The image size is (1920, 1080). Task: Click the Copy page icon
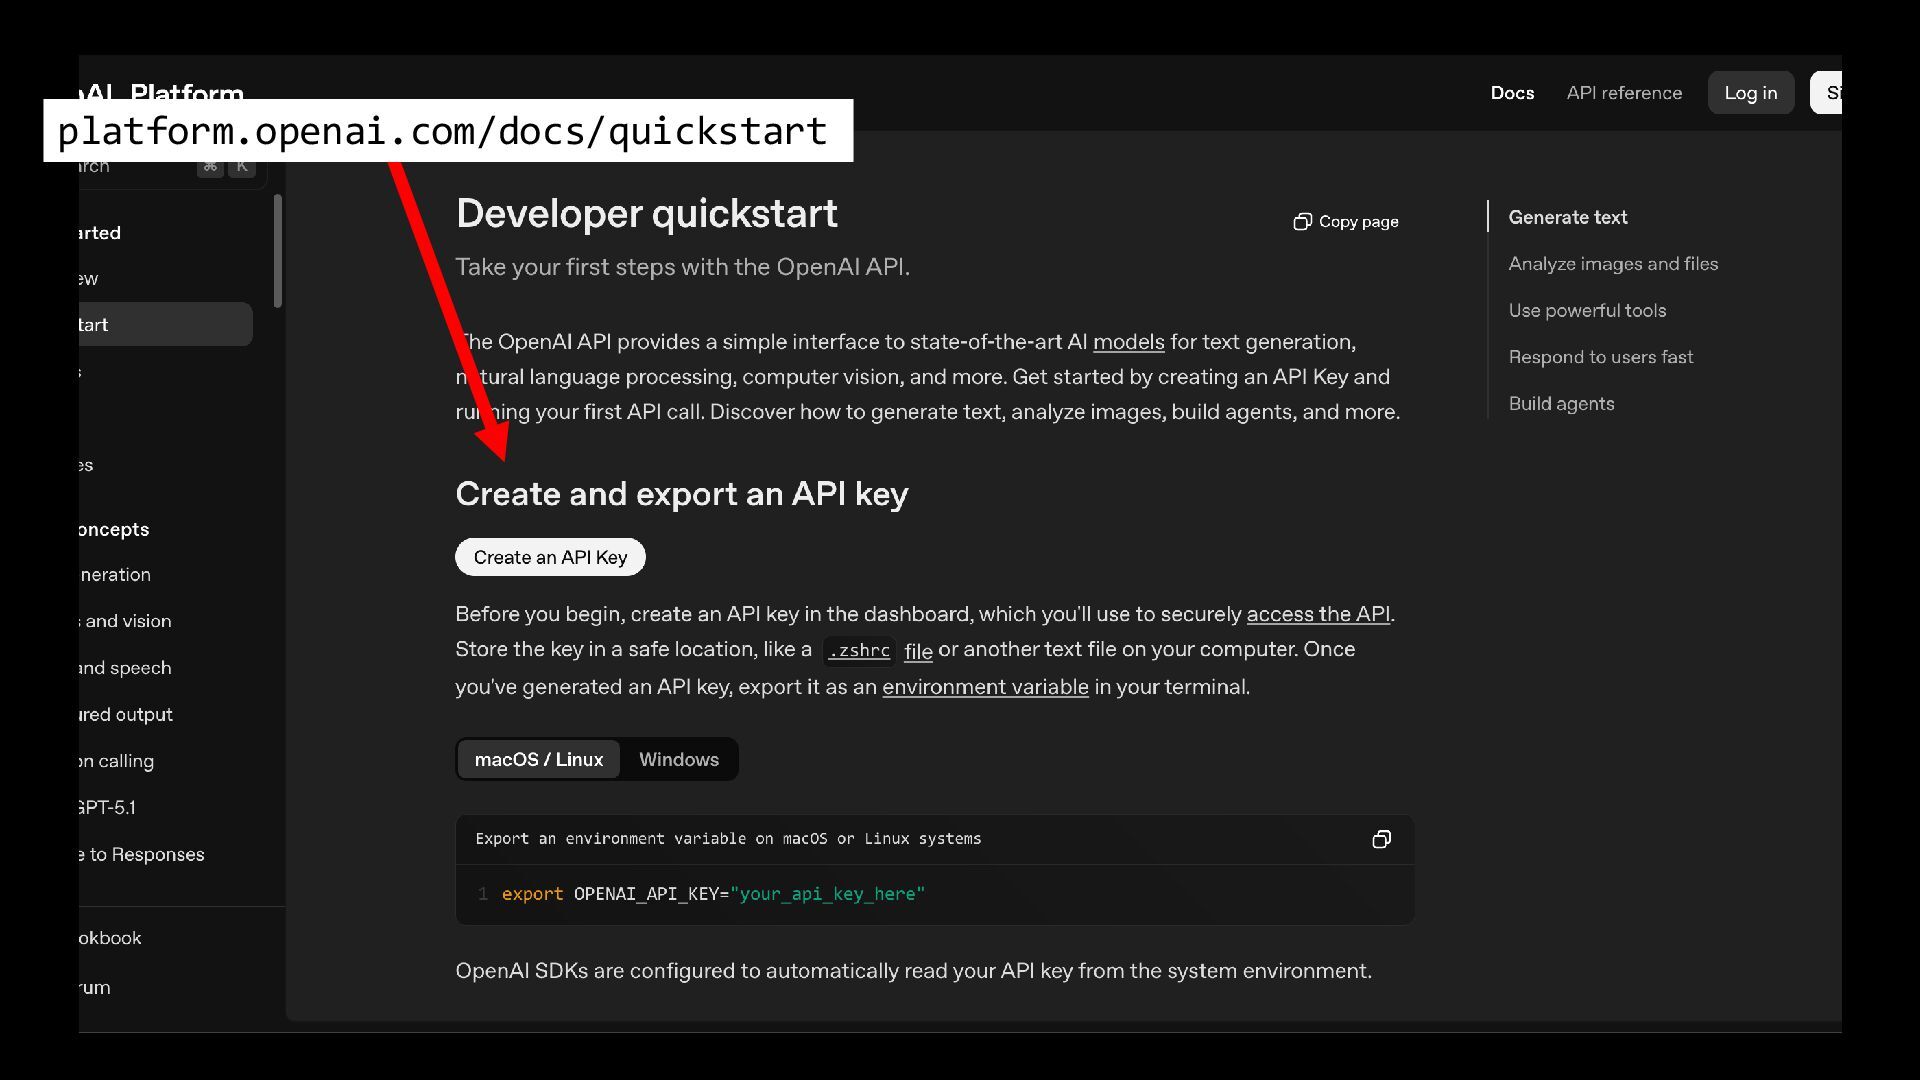1302,222
